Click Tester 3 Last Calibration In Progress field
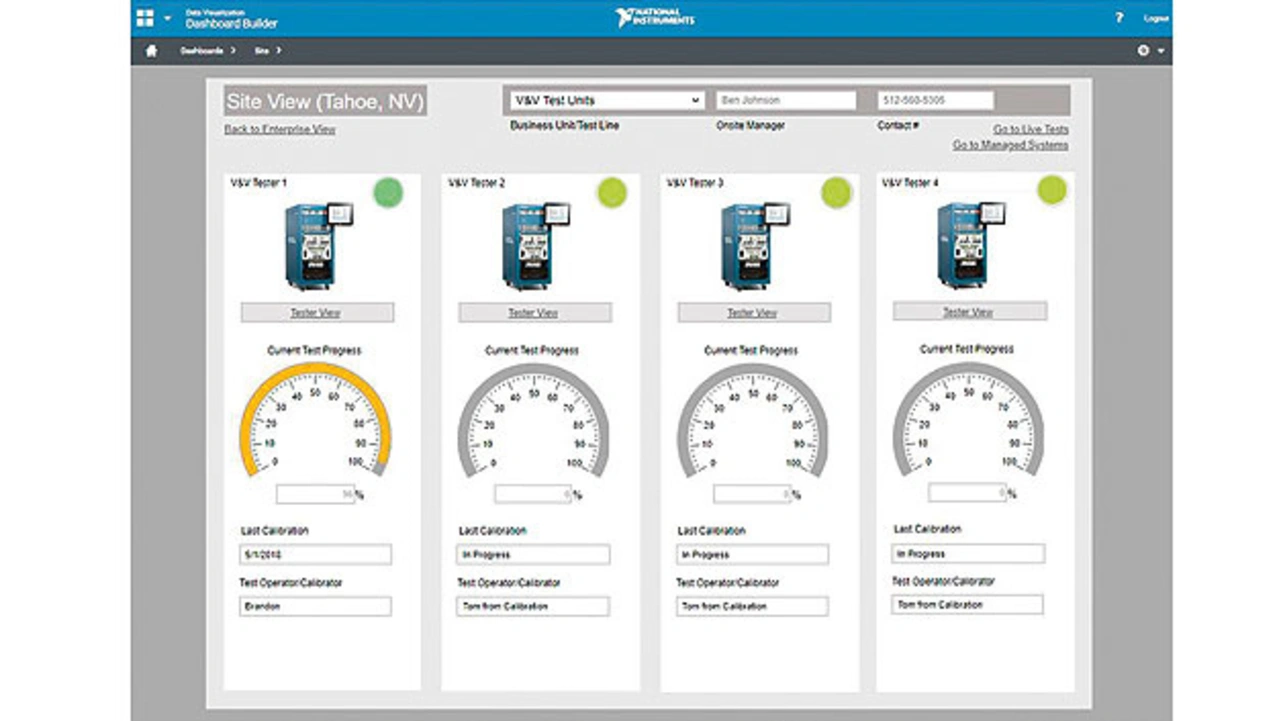Screen dimensions: 1280x721 752,554
